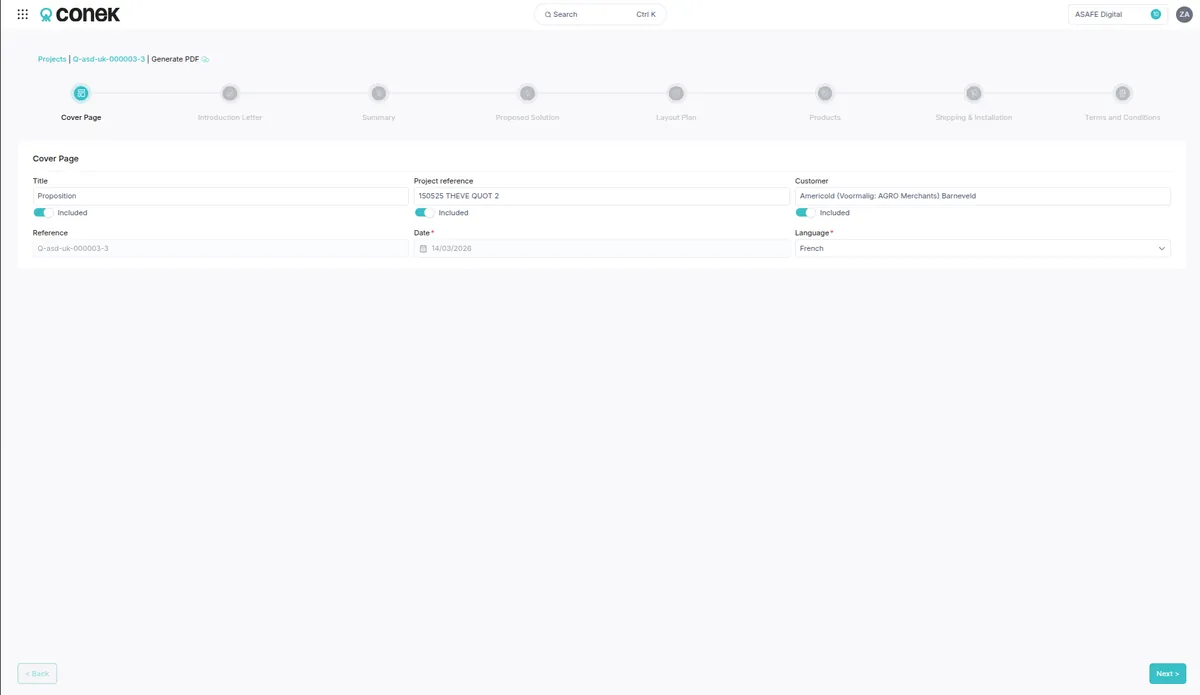1200x695 pixels.
Task: Click the Back button
Action: point(37,674)
